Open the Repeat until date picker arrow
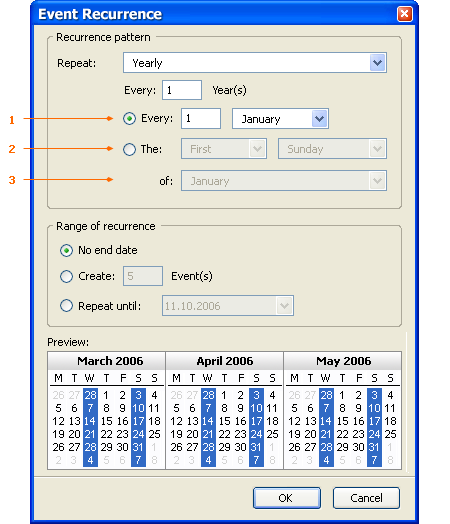 click(x=285, y=305)
